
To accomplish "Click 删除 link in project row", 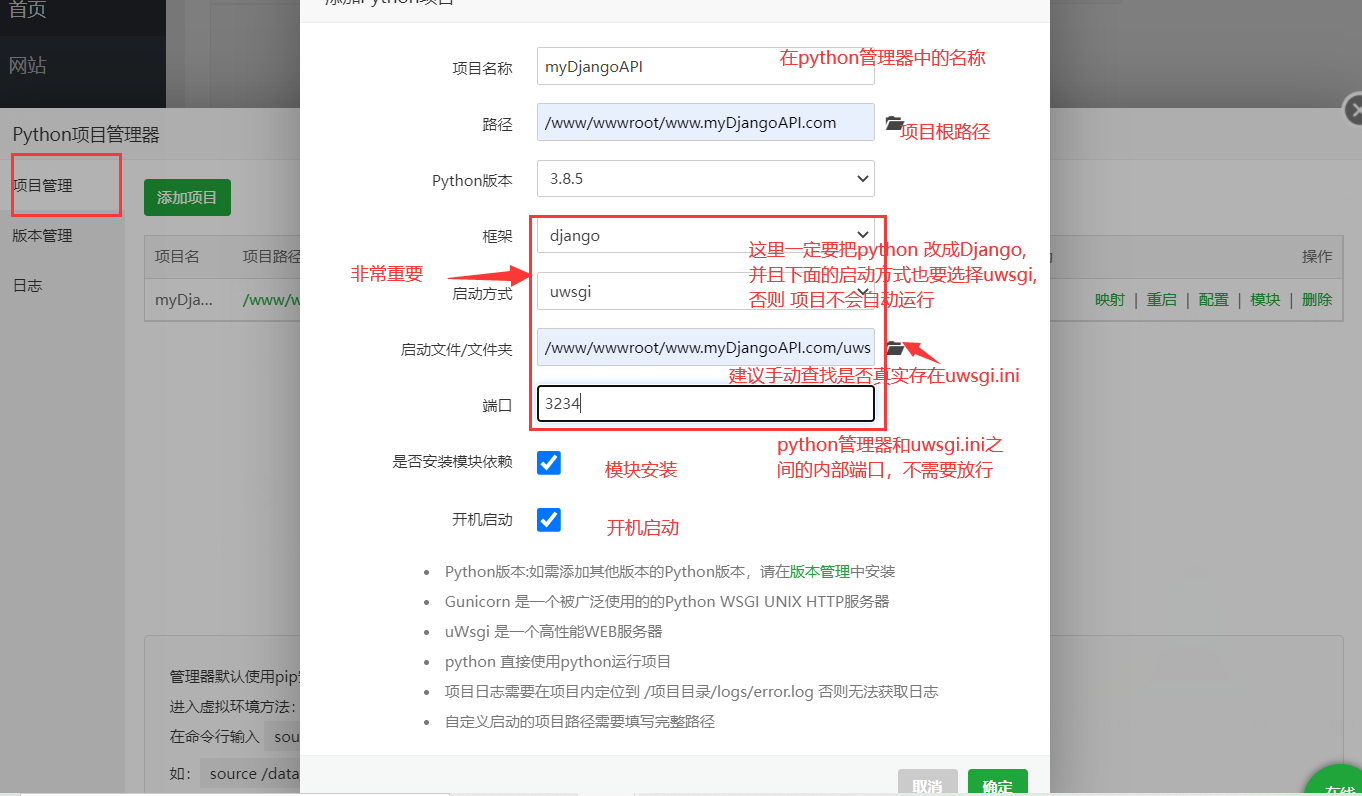I will [x=1317, y=299].
